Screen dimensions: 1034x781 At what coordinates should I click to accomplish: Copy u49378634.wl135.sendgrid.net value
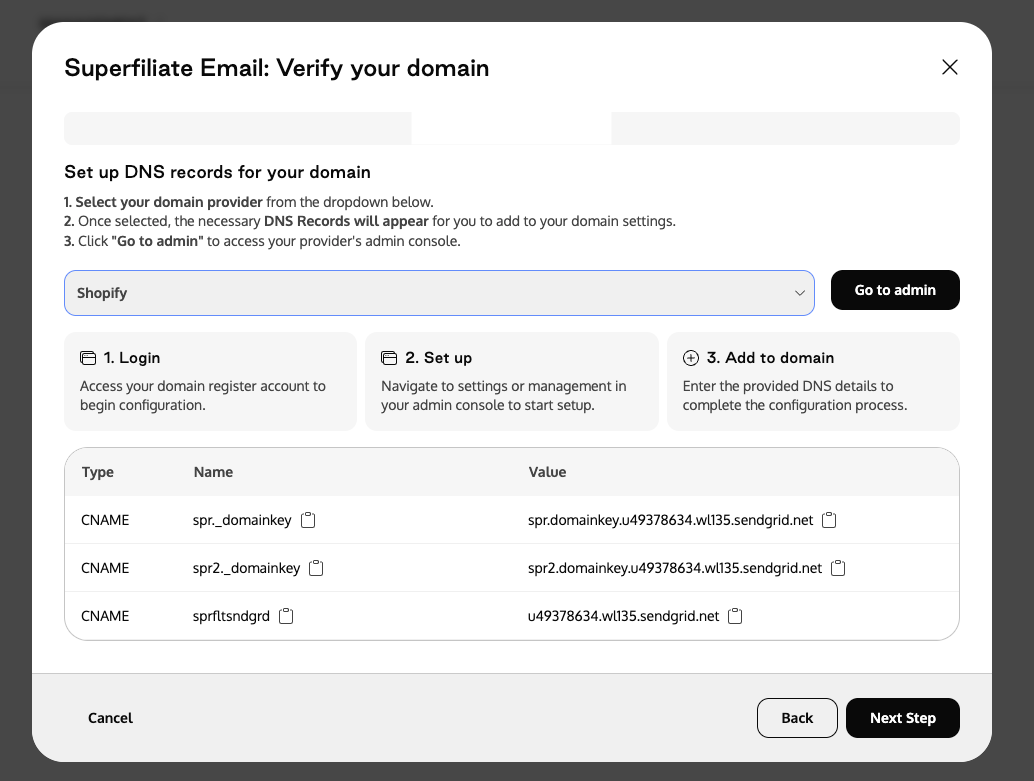click(735, 616)
